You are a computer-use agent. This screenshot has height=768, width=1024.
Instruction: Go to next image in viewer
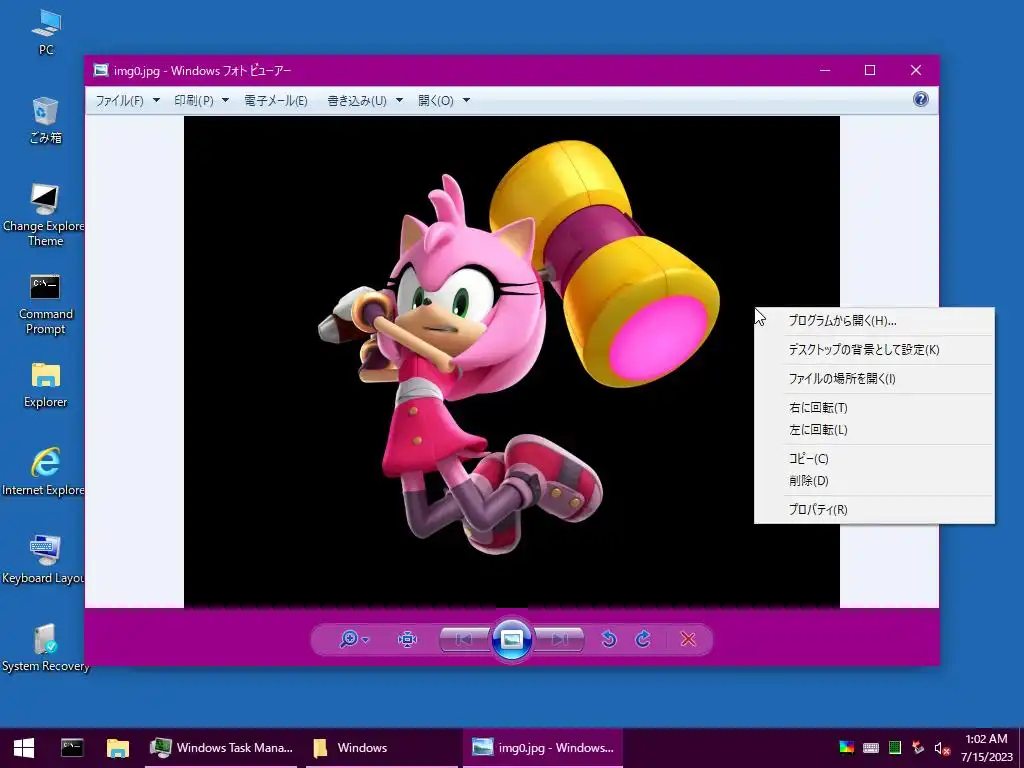click(x=560, y=639)
